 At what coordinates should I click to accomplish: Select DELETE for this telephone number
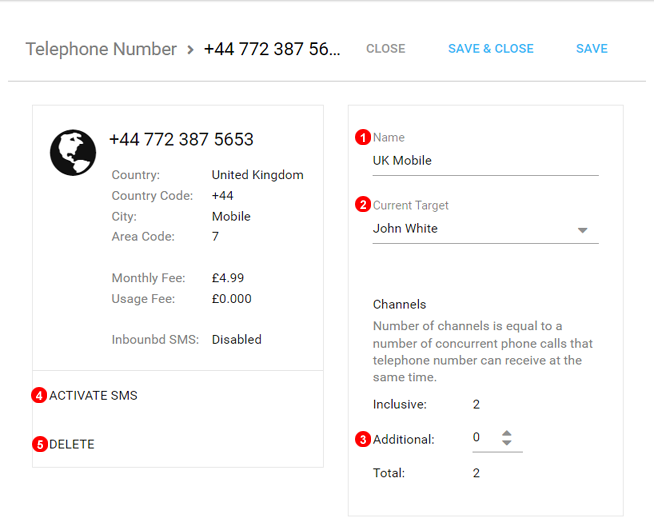pyautogui.click(x=72, y=444)
